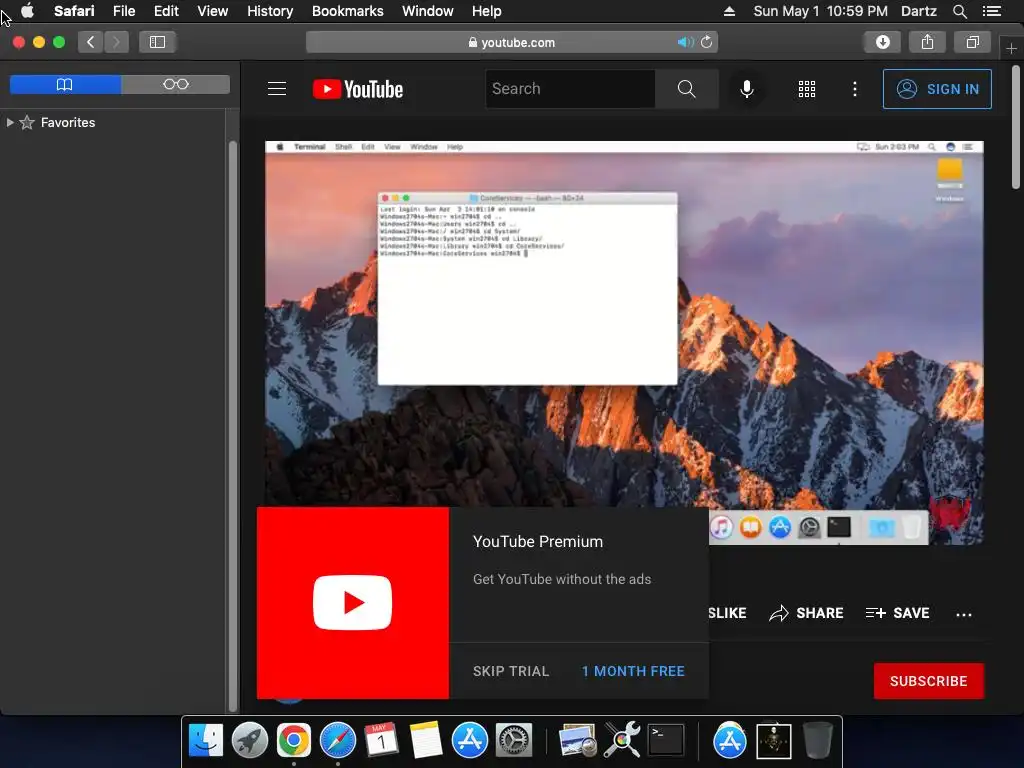The width and height of the screenshot is (1024, 768).
Task: Open Launchpad from the Dock
Action: 249,741
